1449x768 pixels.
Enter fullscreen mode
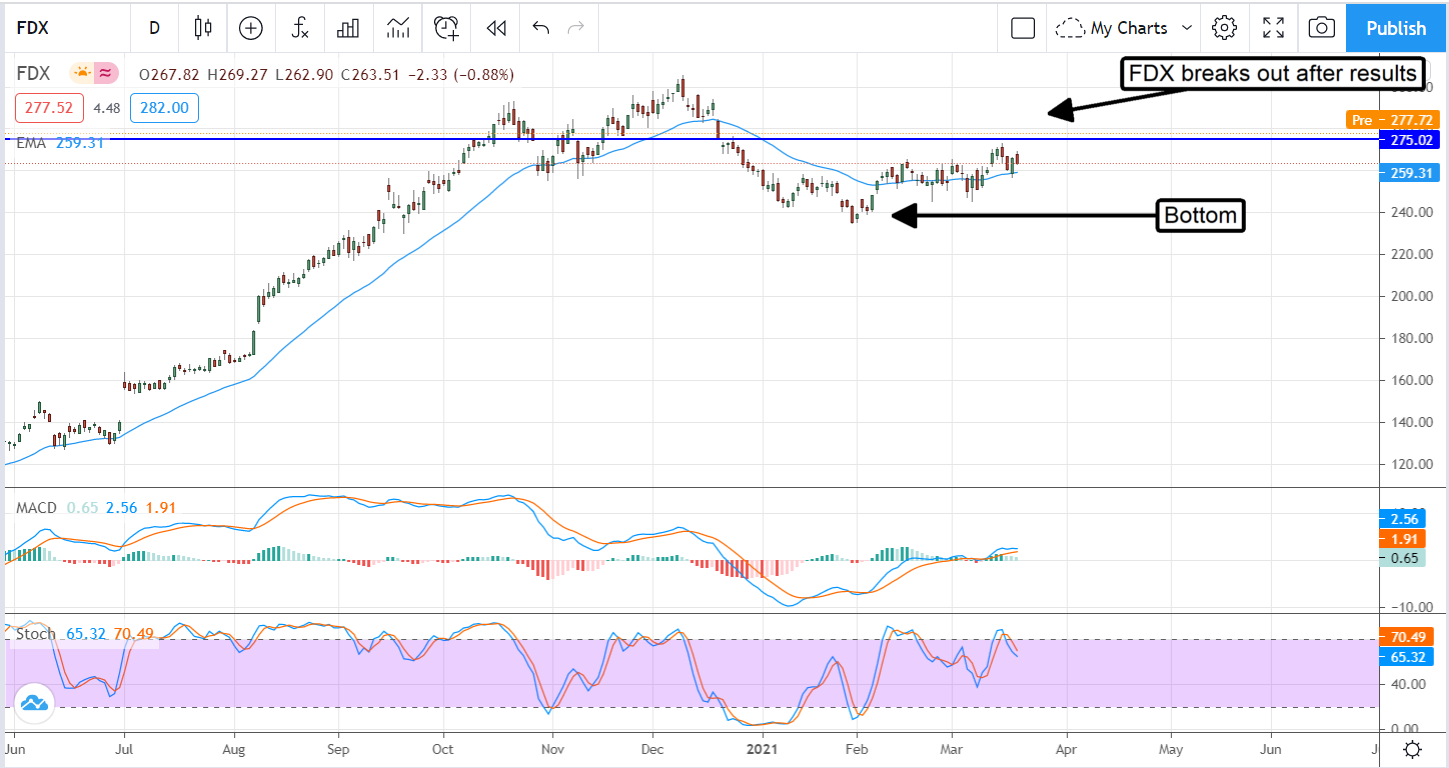(x=1273, y=28)
